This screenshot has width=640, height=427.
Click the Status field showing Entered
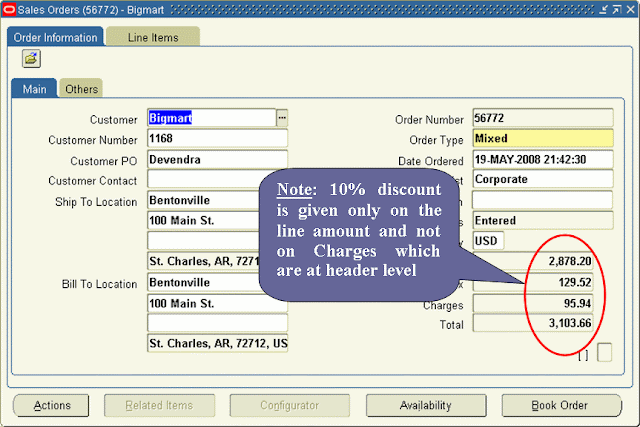[x=543, y=220]
